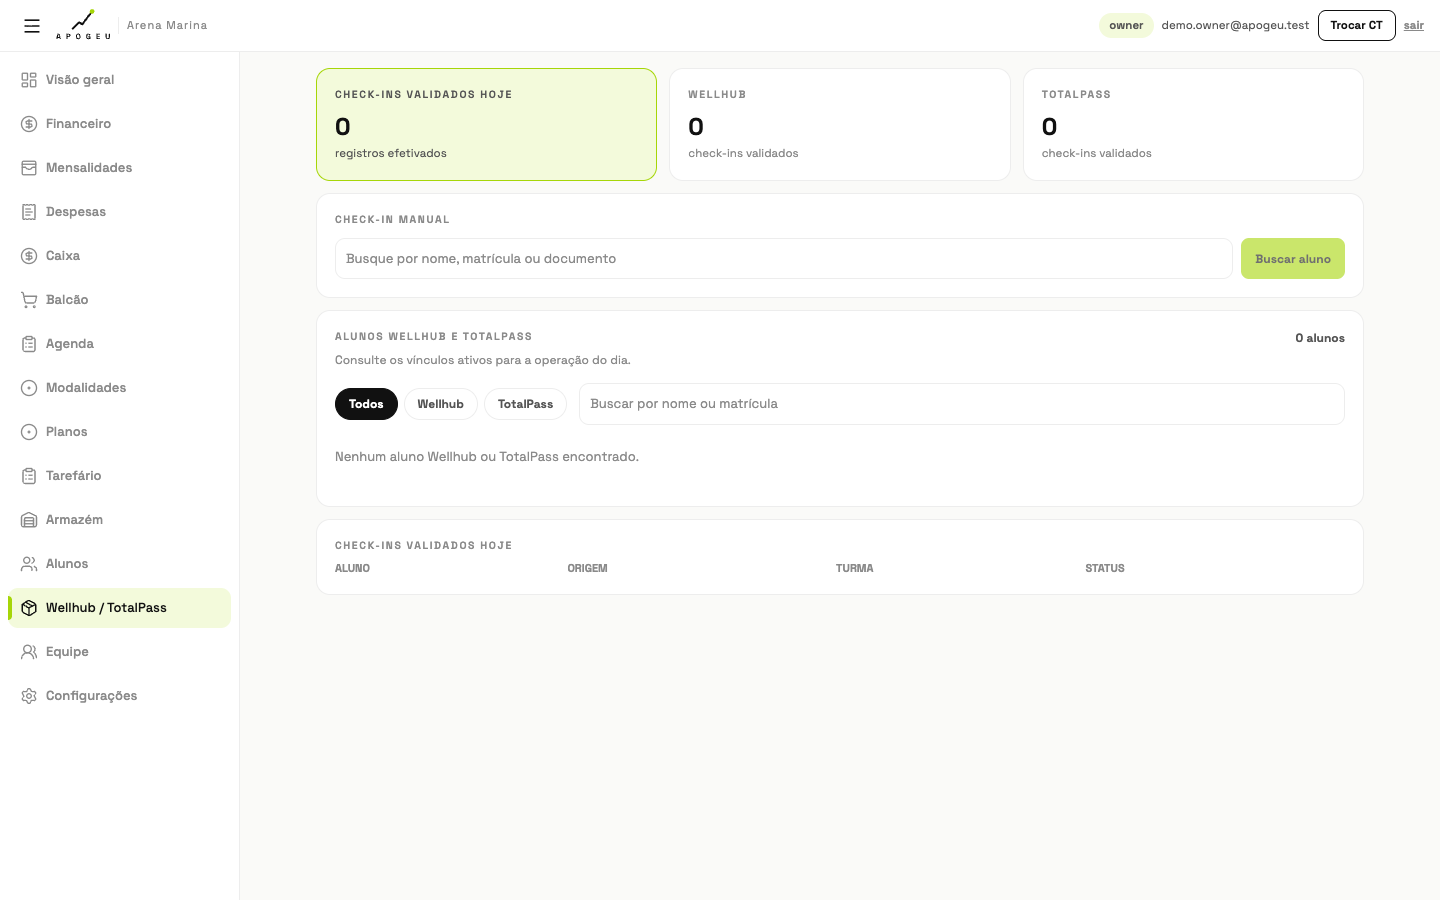Open the hamburger menu icon
The width and height of the screenshot is (1440, 900).
pyautogui.click(x=32, y=26)
